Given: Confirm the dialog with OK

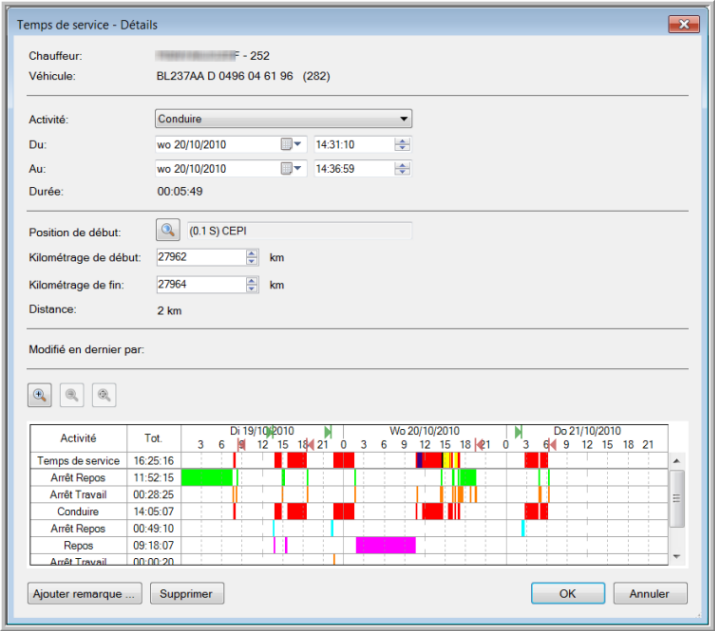Looking at the screenshot, I should point(567,593).
